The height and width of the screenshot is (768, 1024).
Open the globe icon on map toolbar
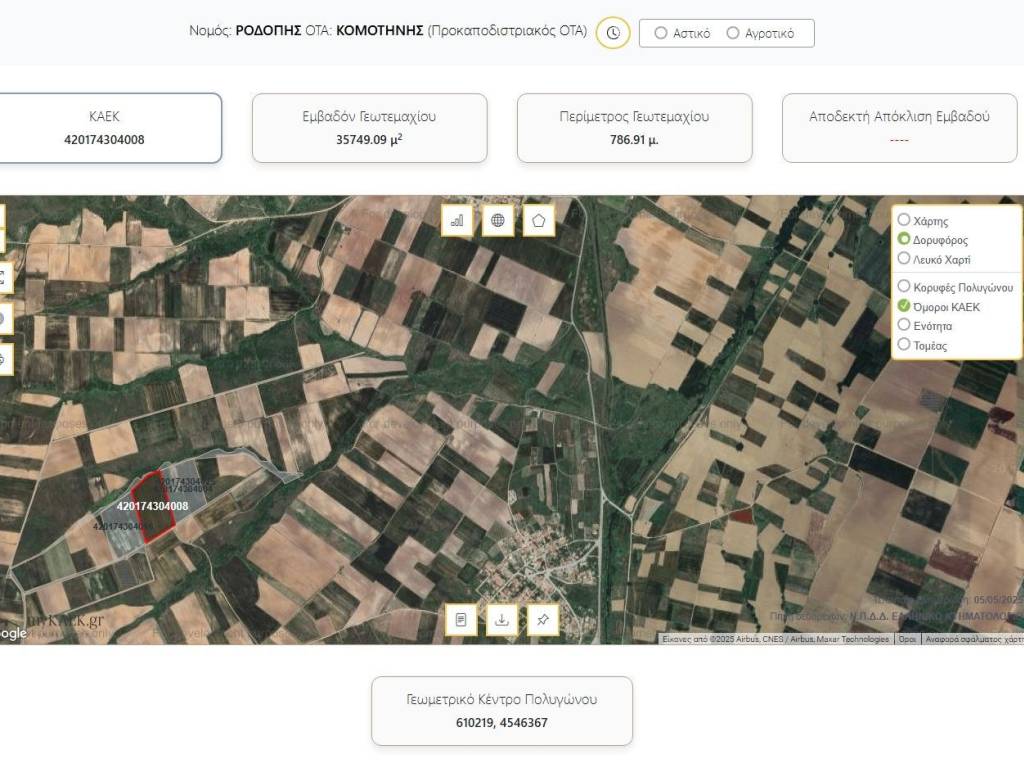(x=498, y=220)
